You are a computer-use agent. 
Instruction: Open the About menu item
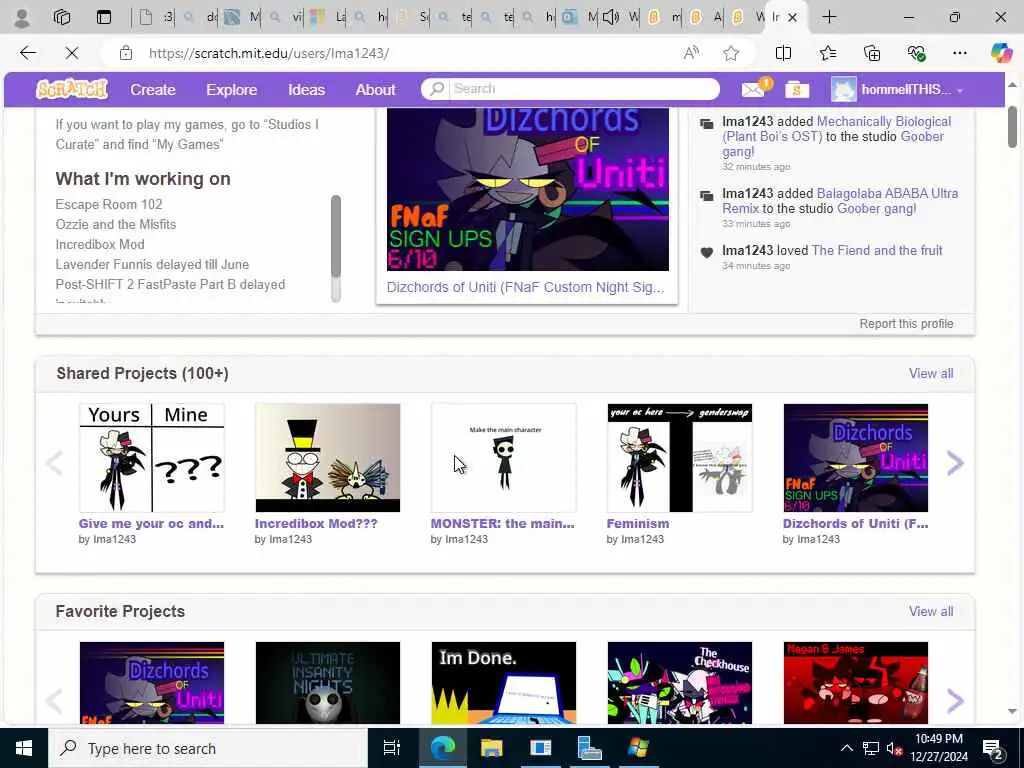click(x=376, y=89)
